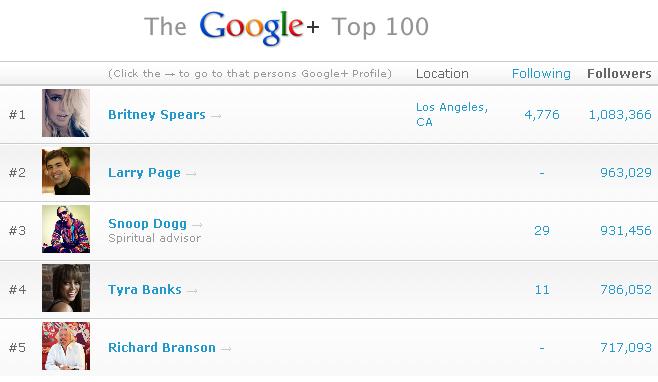Sort the list by Followers column
This screenshot has width=658, height=382.
coord(619,73)
